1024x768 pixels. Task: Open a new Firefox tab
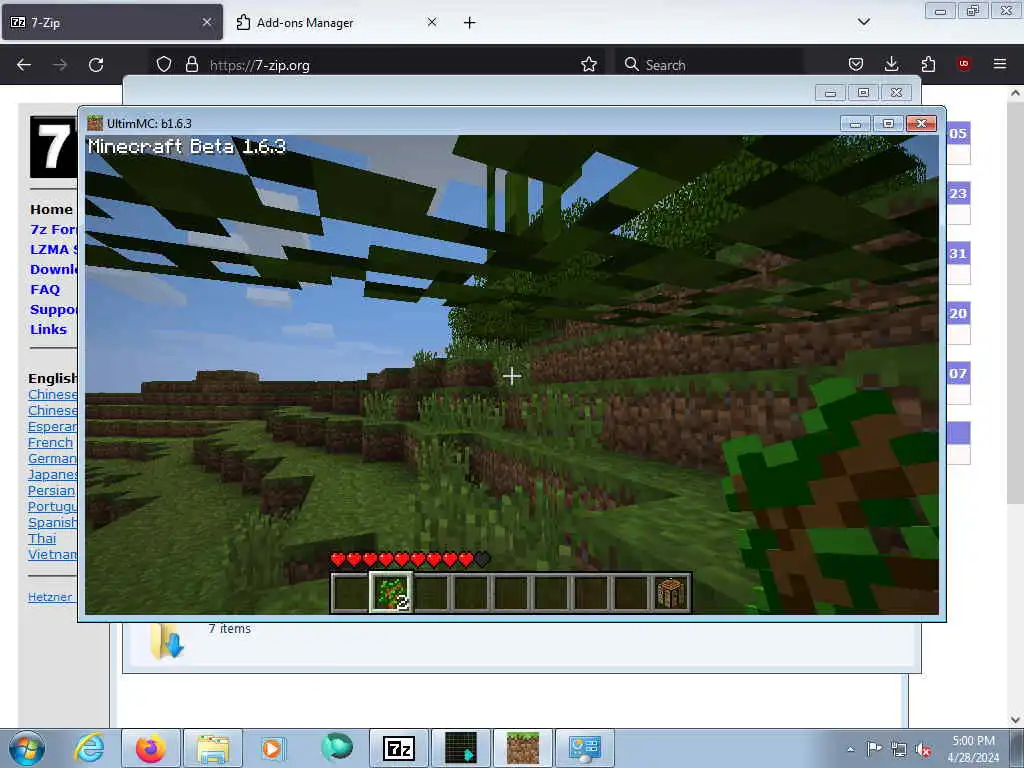tap(470, 22)
